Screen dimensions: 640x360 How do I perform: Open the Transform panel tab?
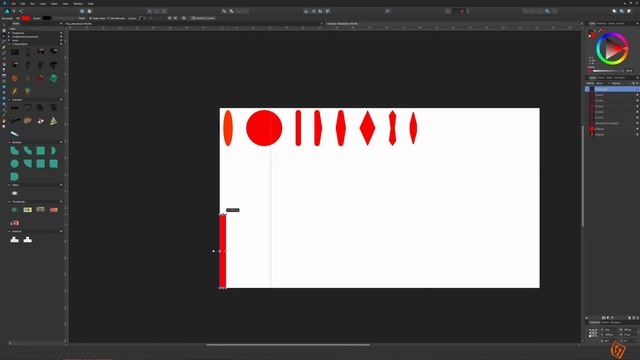pyautogui.click(x=595, y=322)
